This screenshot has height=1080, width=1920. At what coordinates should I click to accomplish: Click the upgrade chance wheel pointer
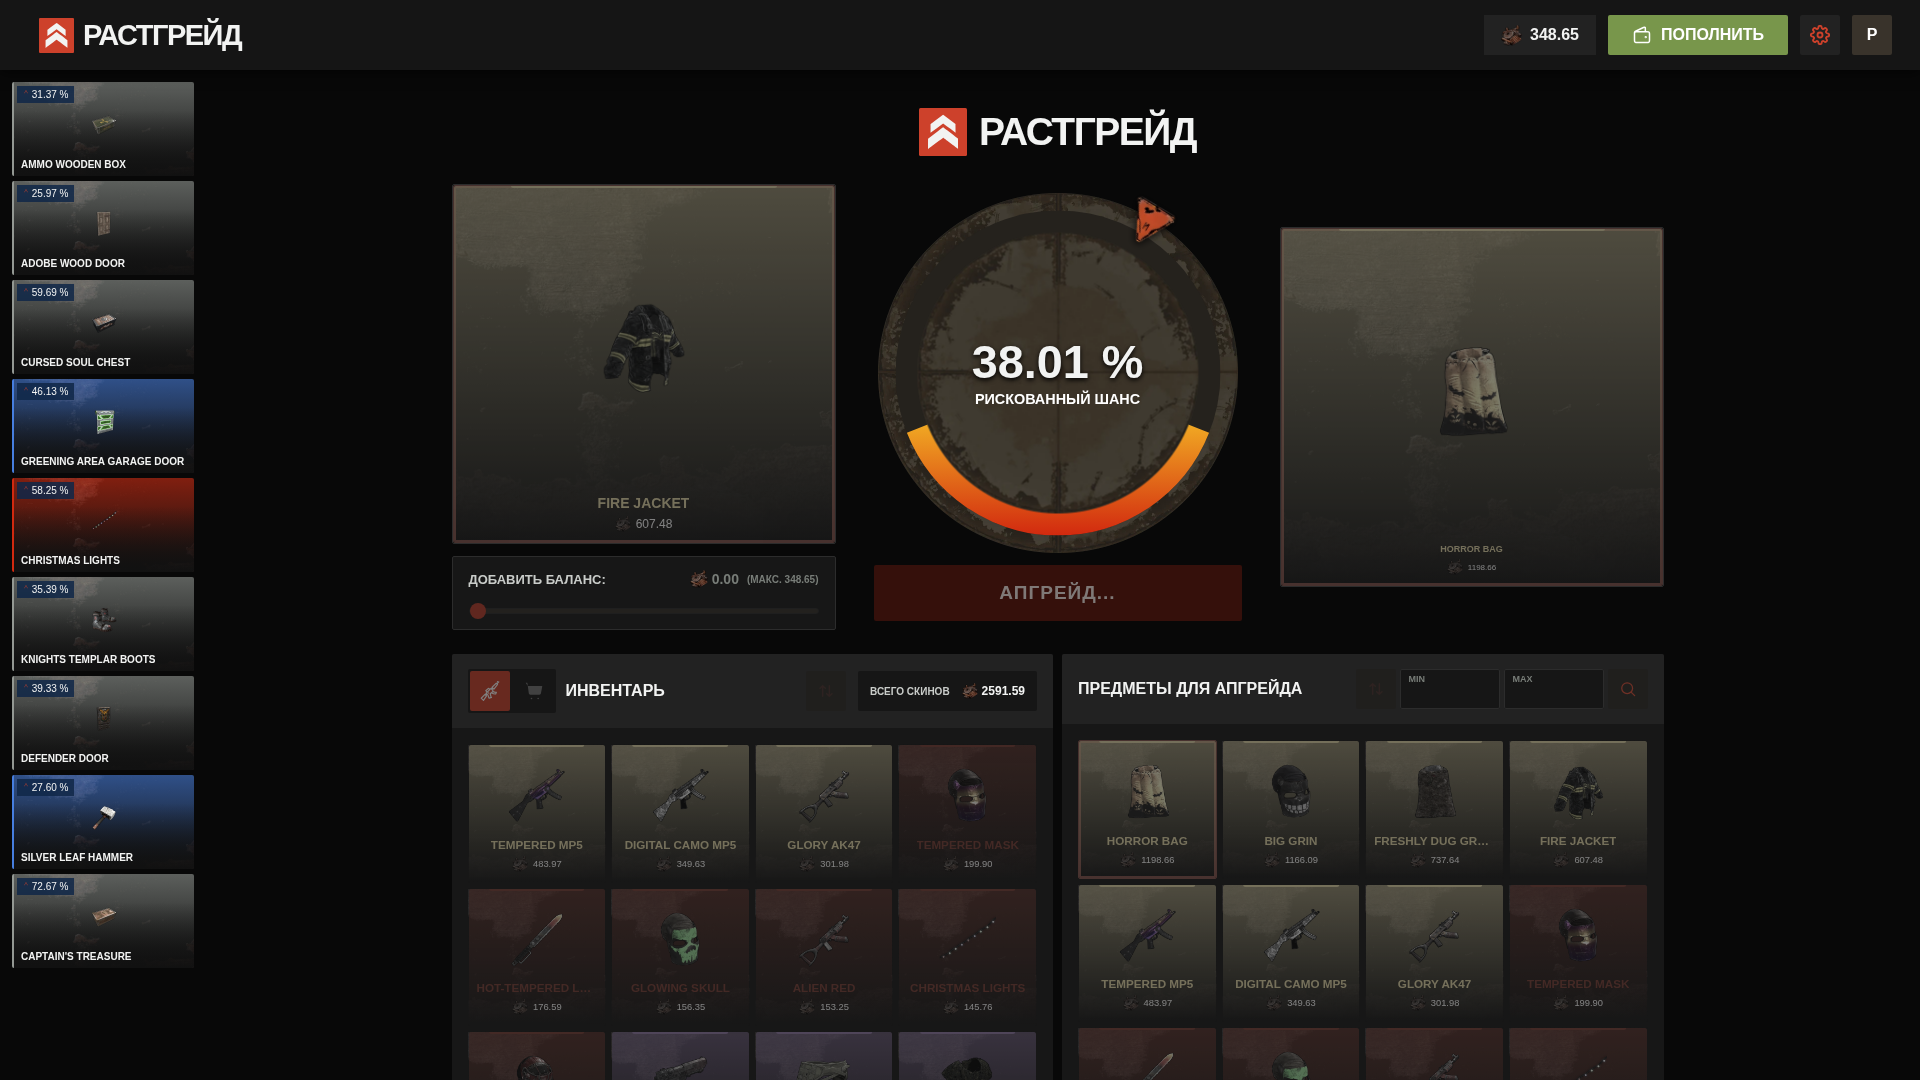(x=1153, y=219)
